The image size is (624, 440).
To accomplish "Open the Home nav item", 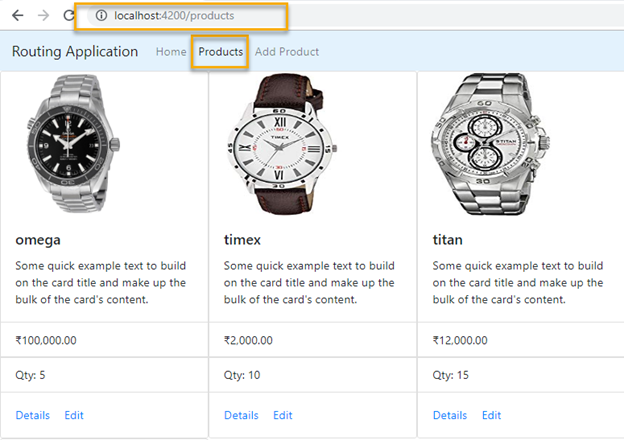I will click(x=171, y=52).
